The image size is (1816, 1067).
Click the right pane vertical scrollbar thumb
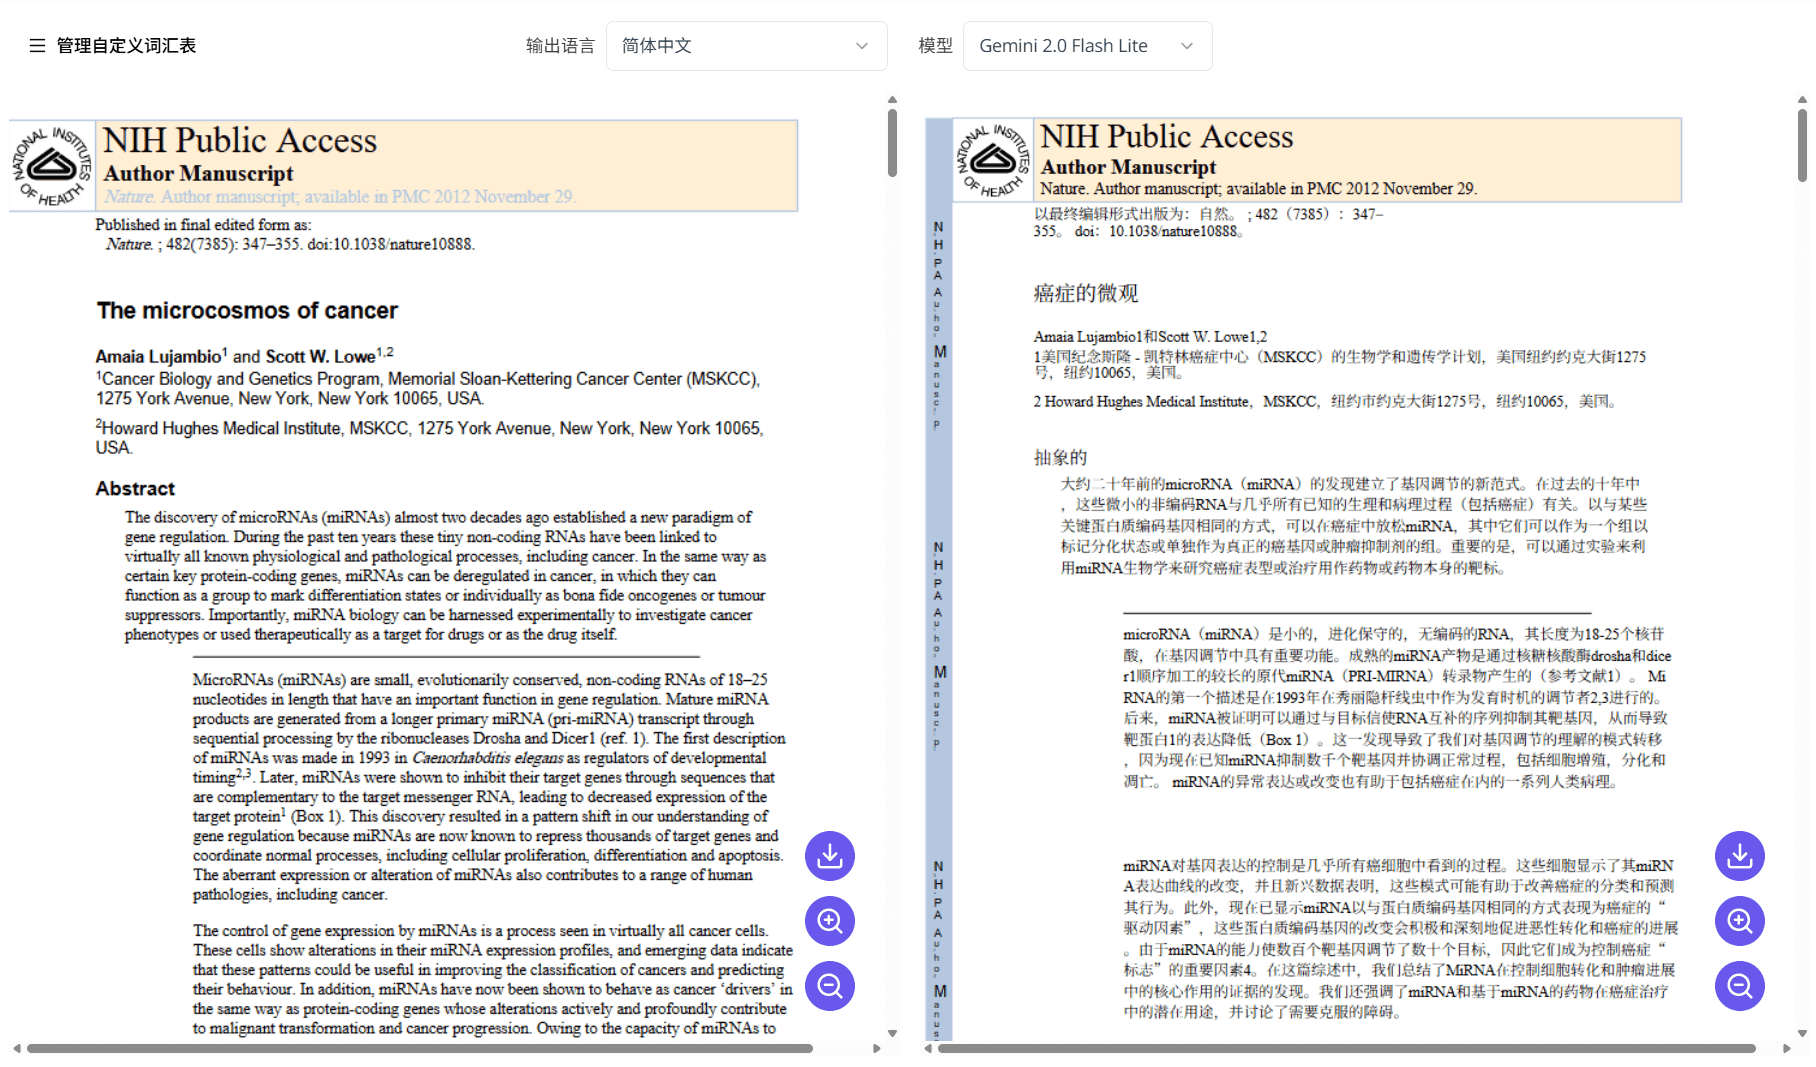[1802, 143]
